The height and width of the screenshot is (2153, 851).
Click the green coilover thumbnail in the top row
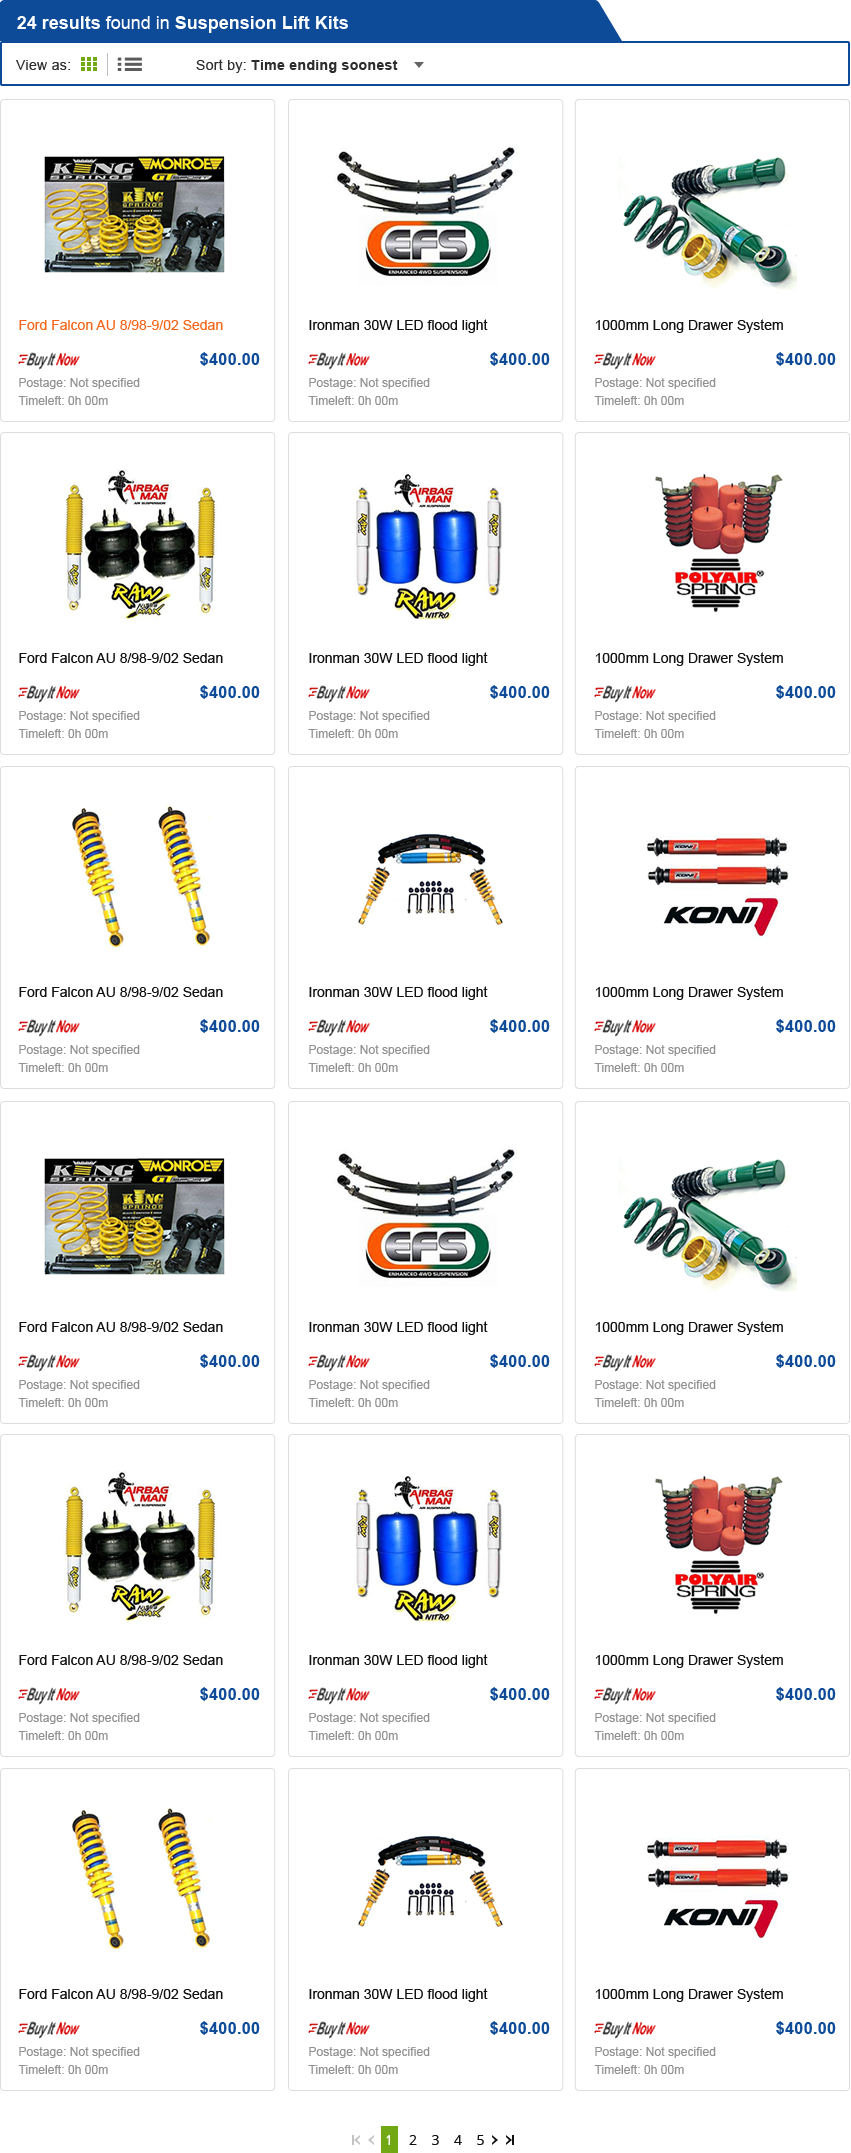(709, 220)
